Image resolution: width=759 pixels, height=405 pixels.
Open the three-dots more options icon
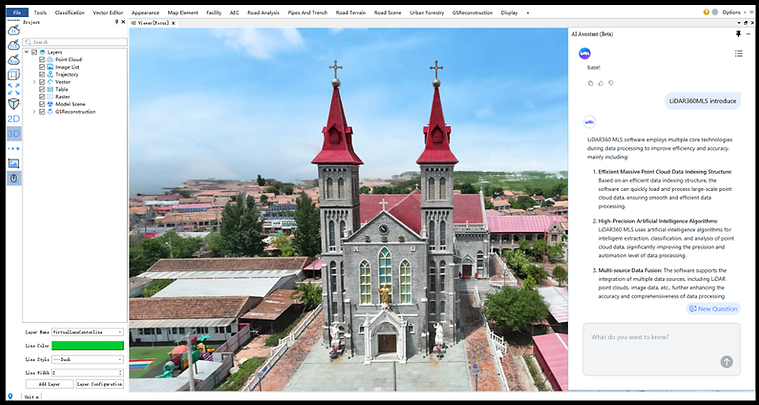click(14, 149)
